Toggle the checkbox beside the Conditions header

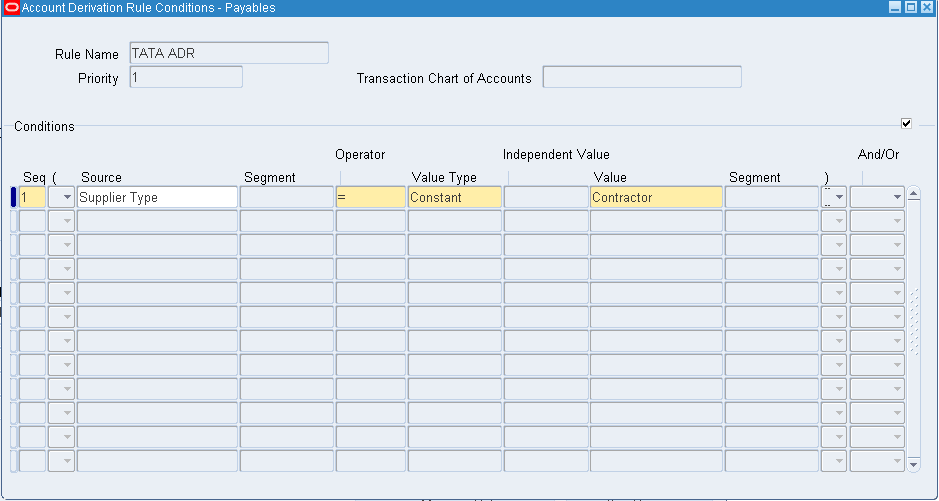click(x=906, y=123)
